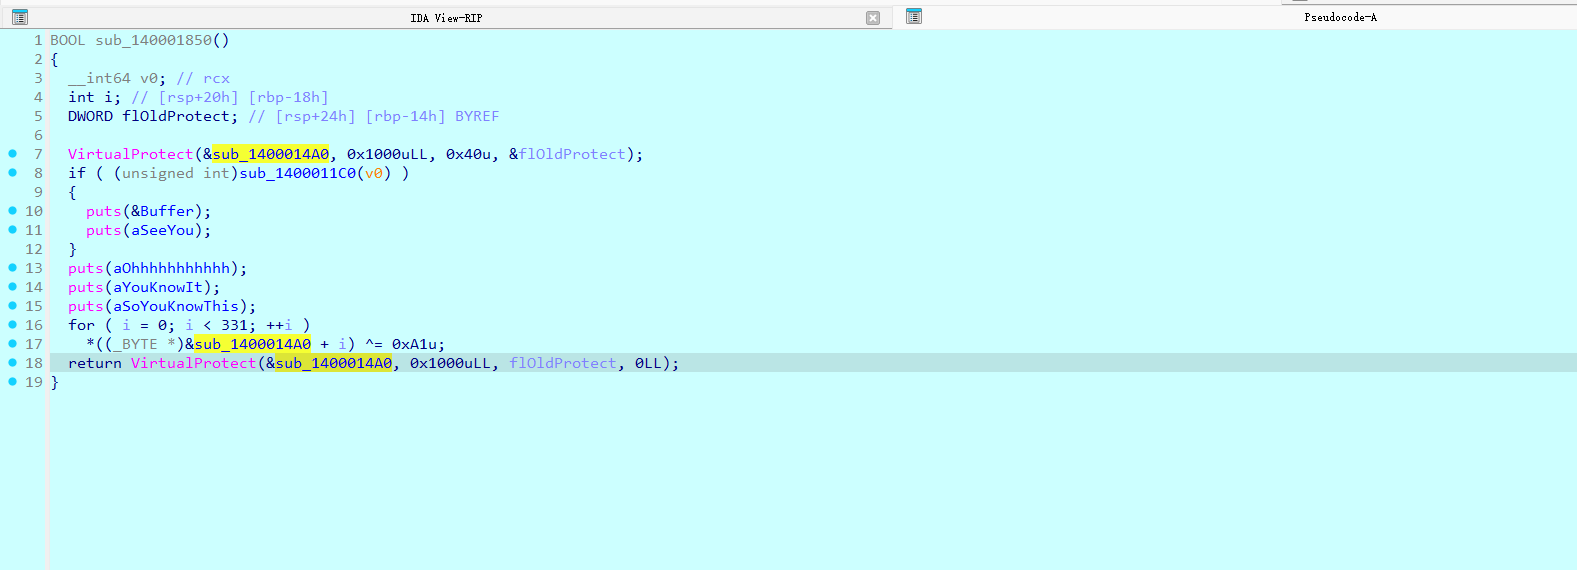This screenshot has width=1577, height=570.
Task: Click the 0x40u argument on line 7
Action: [x=468, y=154]
